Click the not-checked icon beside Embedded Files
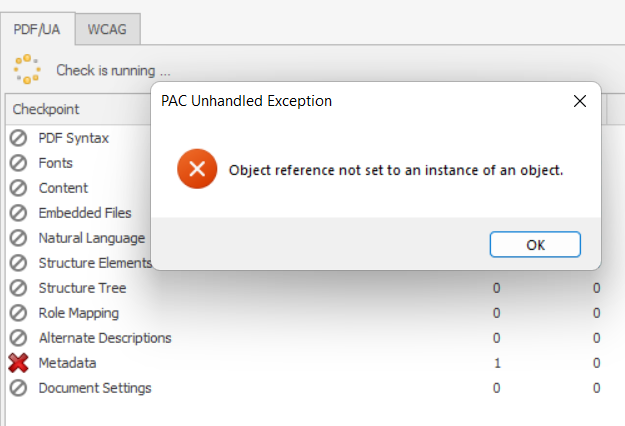This screenshot has height=426, width=625. coord(18,213)
